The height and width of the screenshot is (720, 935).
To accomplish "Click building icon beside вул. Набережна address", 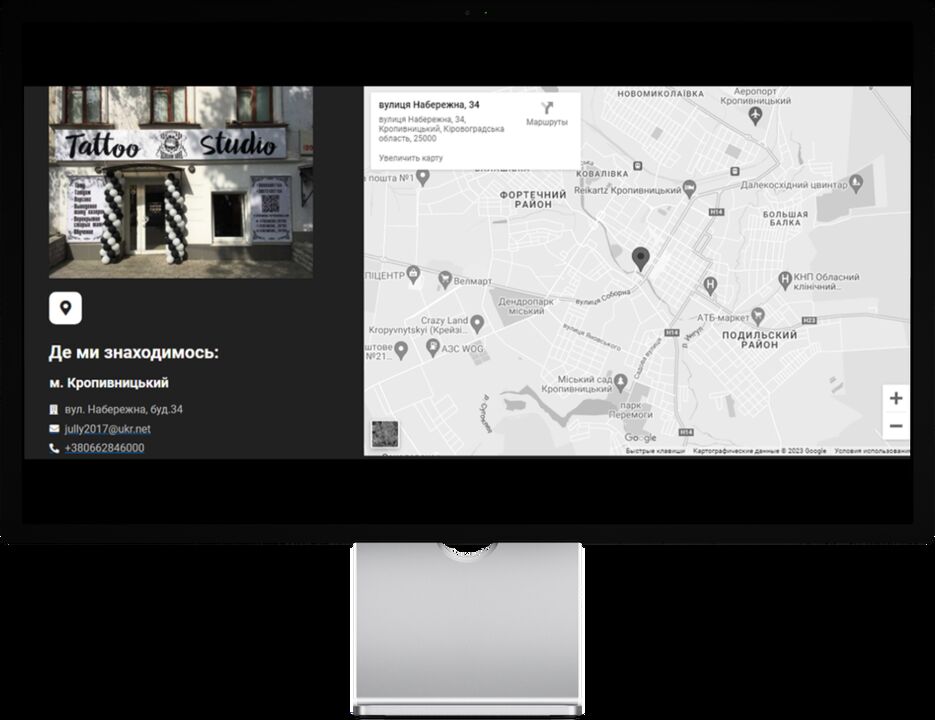I will (x=54, y=409).
